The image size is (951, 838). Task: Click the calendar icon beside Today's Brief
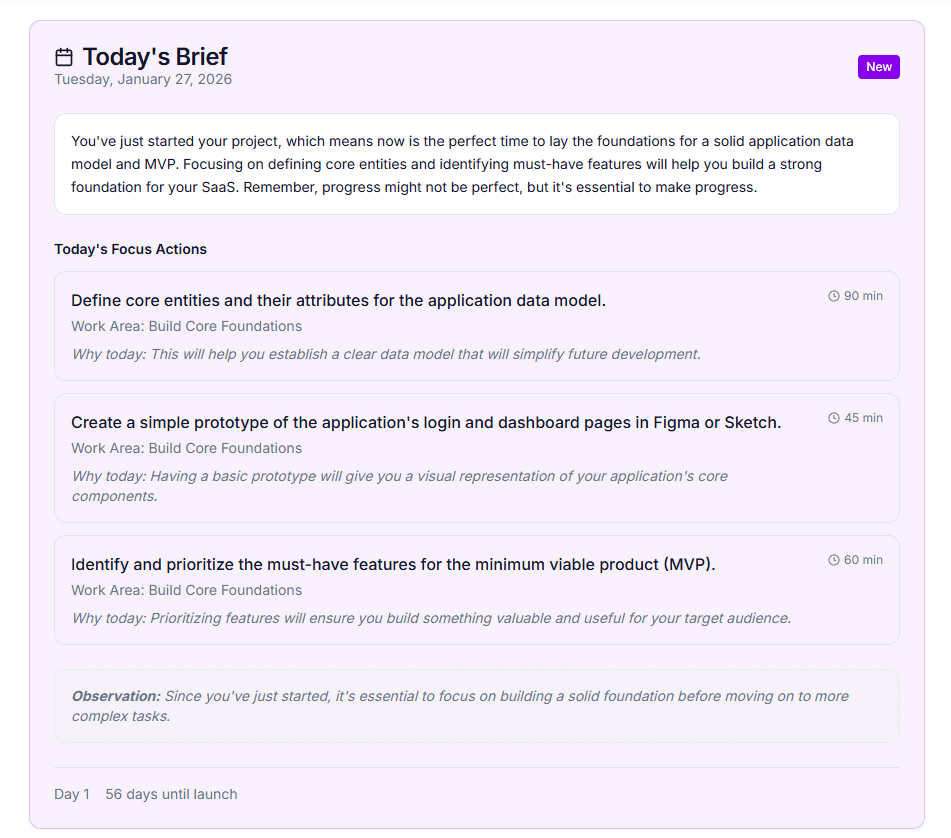coord(63,56)
